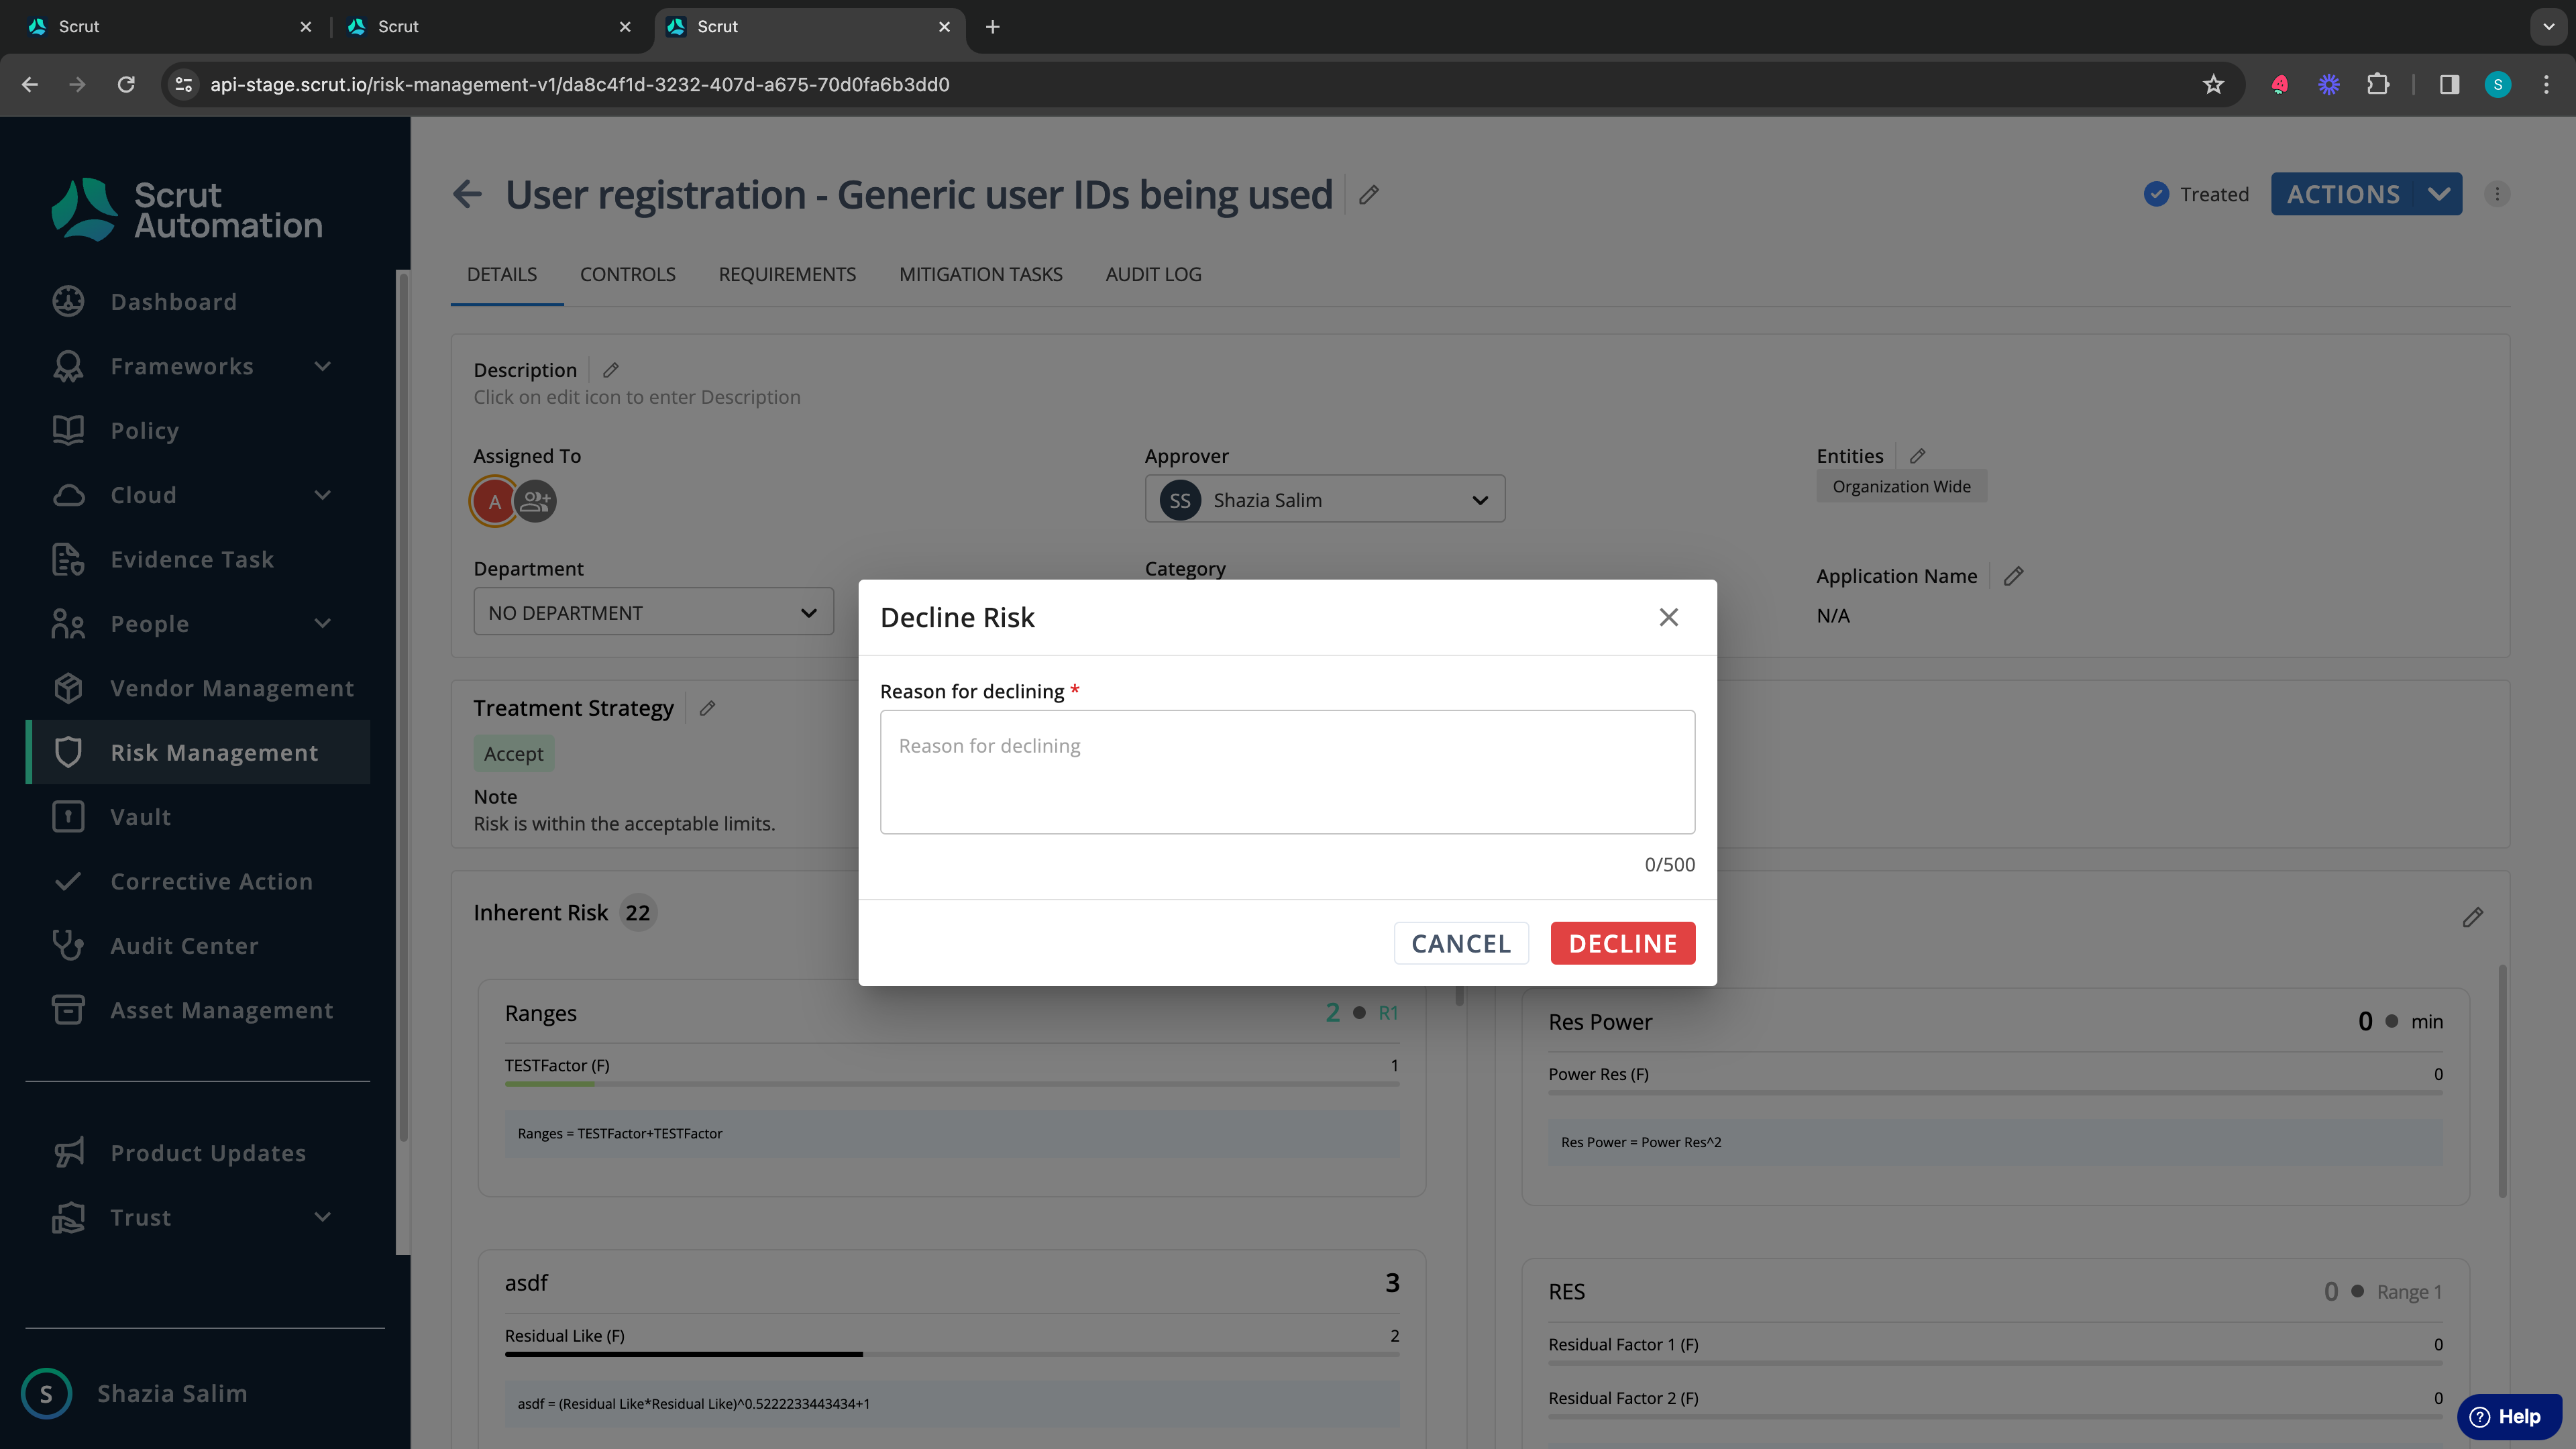Click the Accept strategy tag
The width and height of the screenshot is (2576, 1449).
(x=513, y=753)
